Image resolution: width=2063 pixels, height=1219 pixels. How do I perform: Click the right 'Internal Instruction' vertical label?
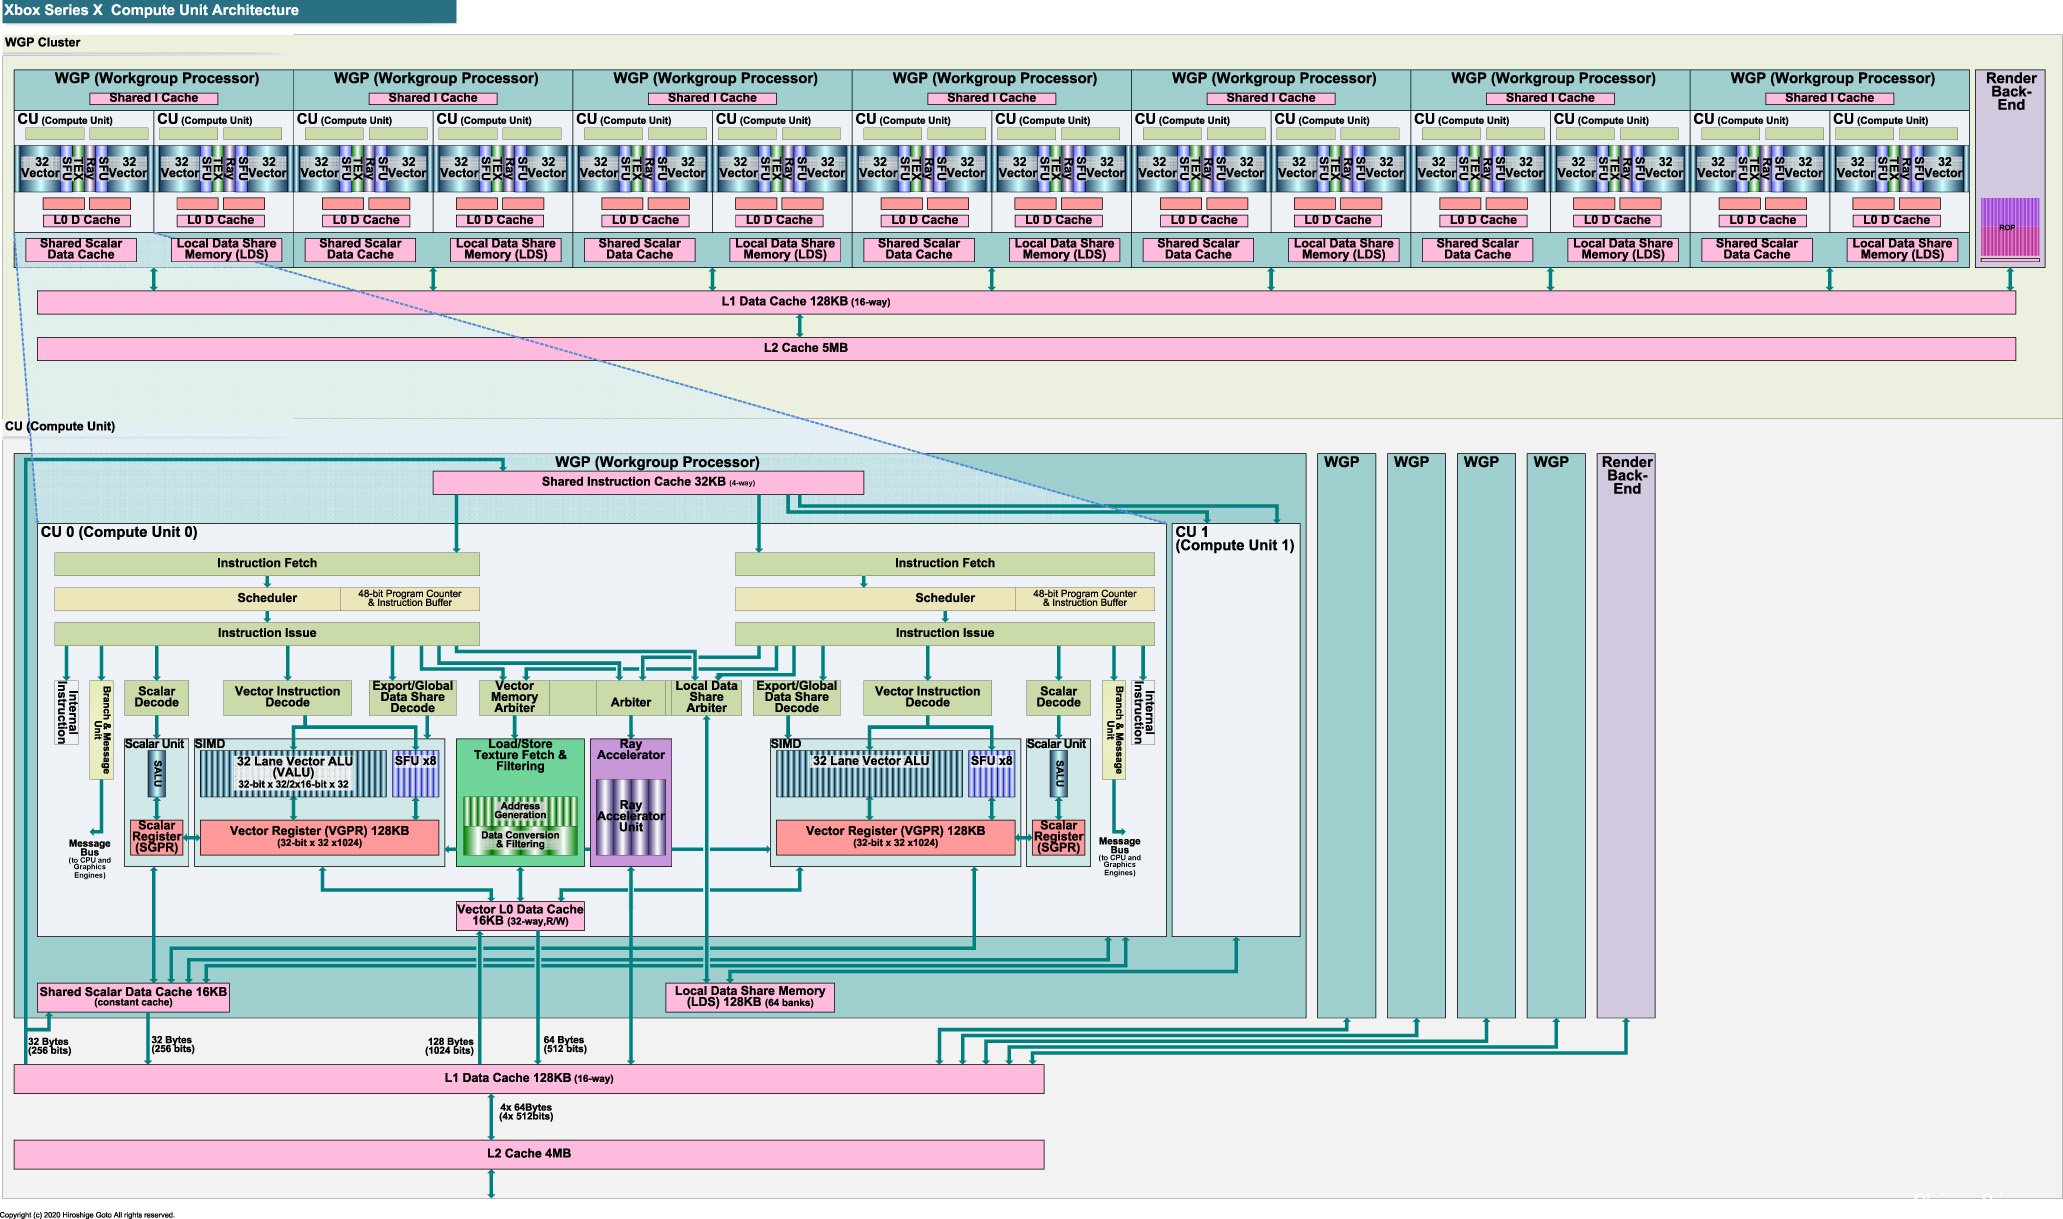pyautogui.click(x=1143, y=712)
